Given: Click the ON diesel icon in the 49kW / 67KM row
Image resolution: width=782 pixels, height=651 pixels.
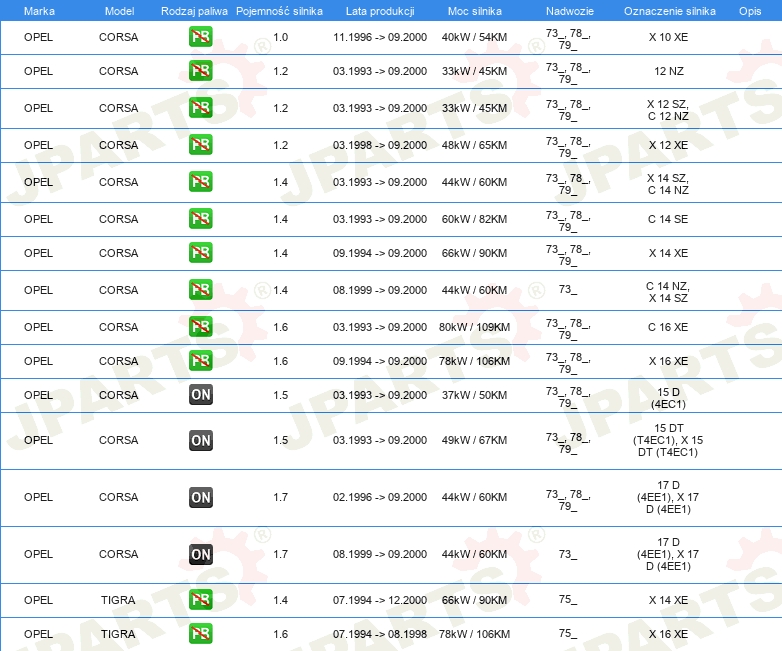Looking at the screenshot, I should [200, 440].
